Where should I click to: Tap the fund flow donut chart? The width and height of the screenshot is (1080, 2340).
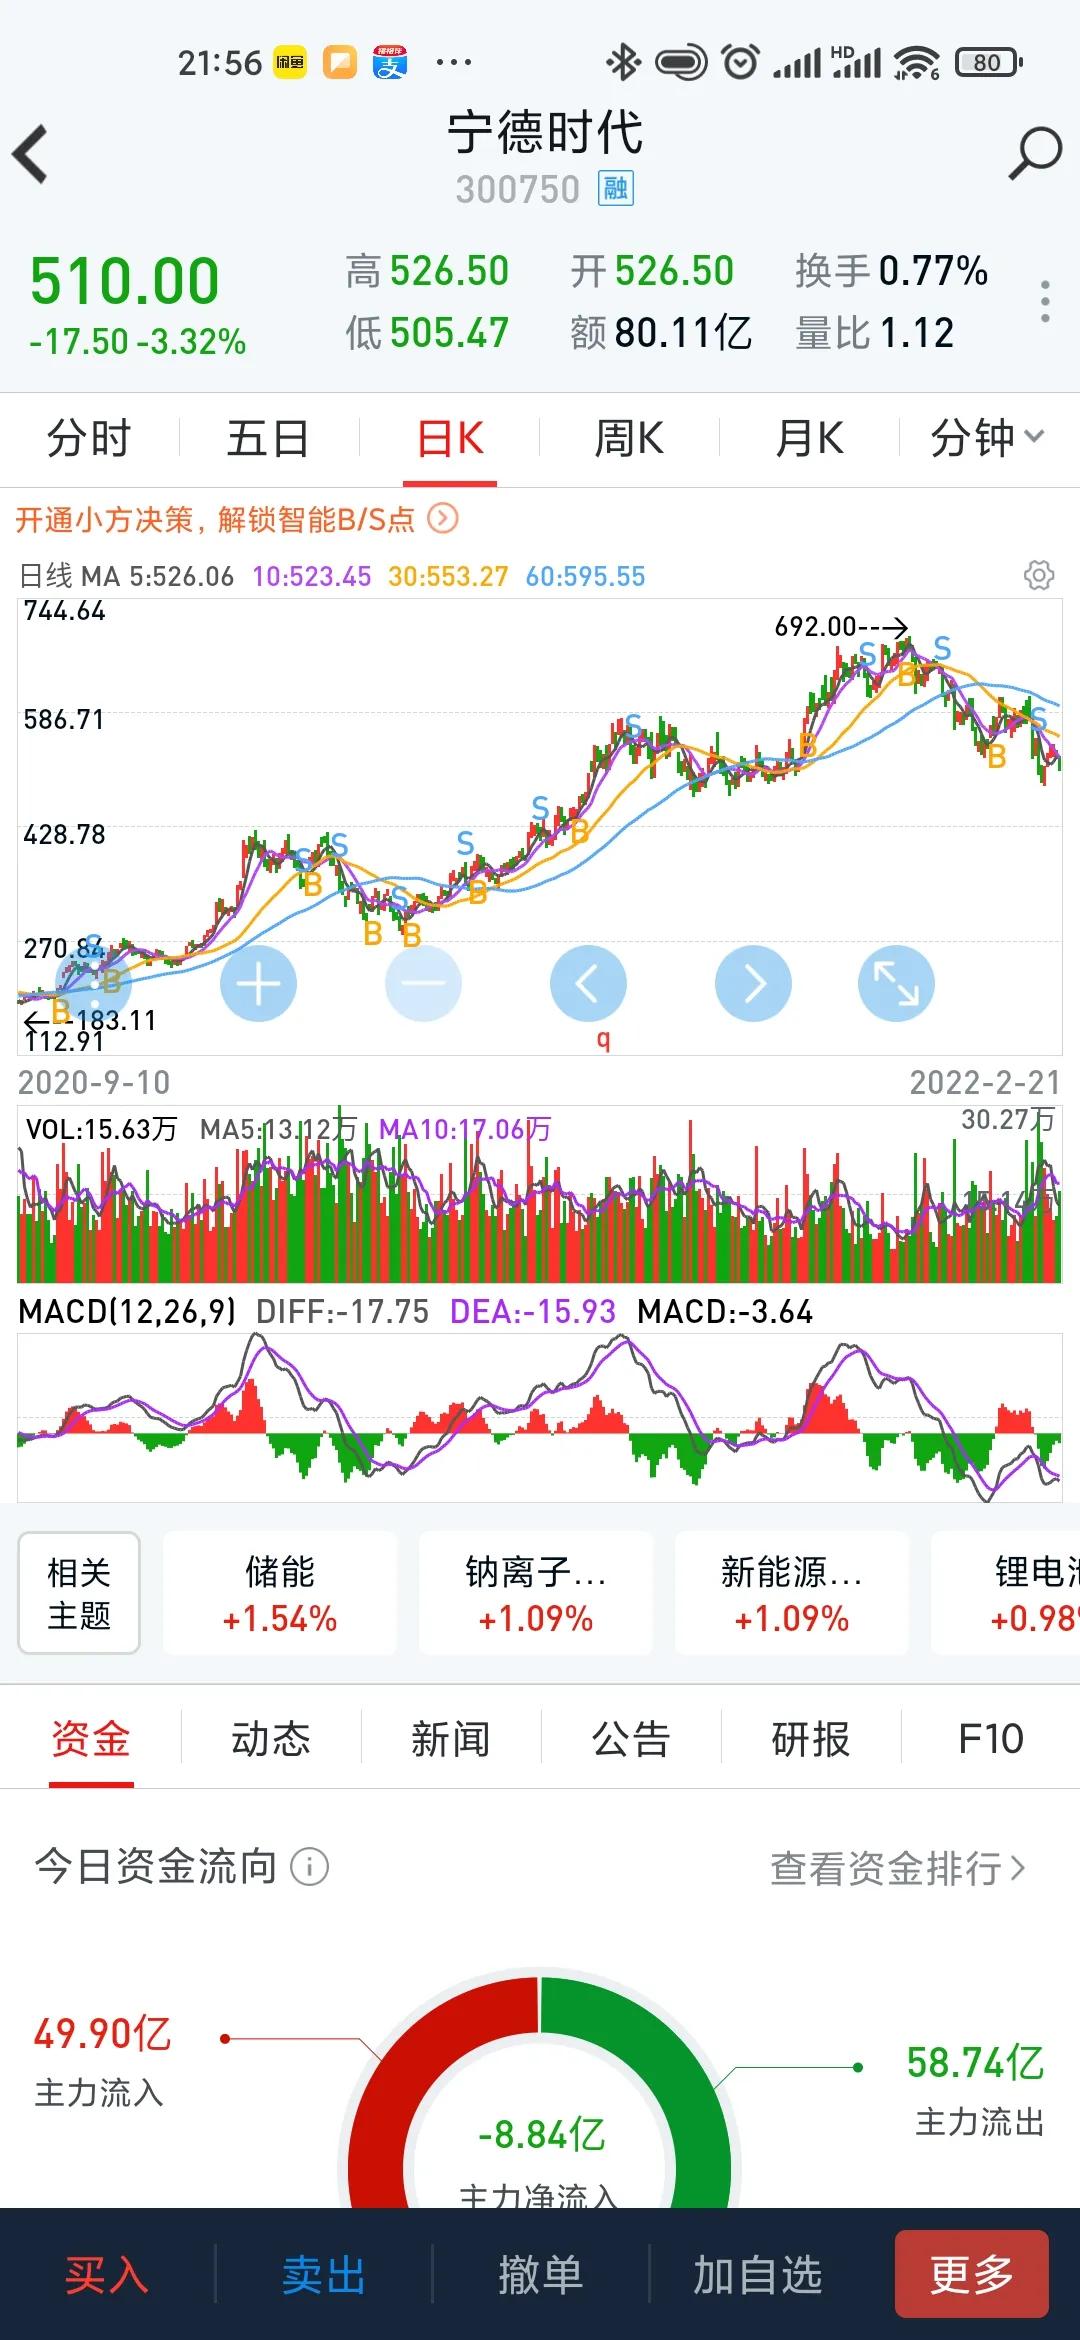click(540, 2090)
